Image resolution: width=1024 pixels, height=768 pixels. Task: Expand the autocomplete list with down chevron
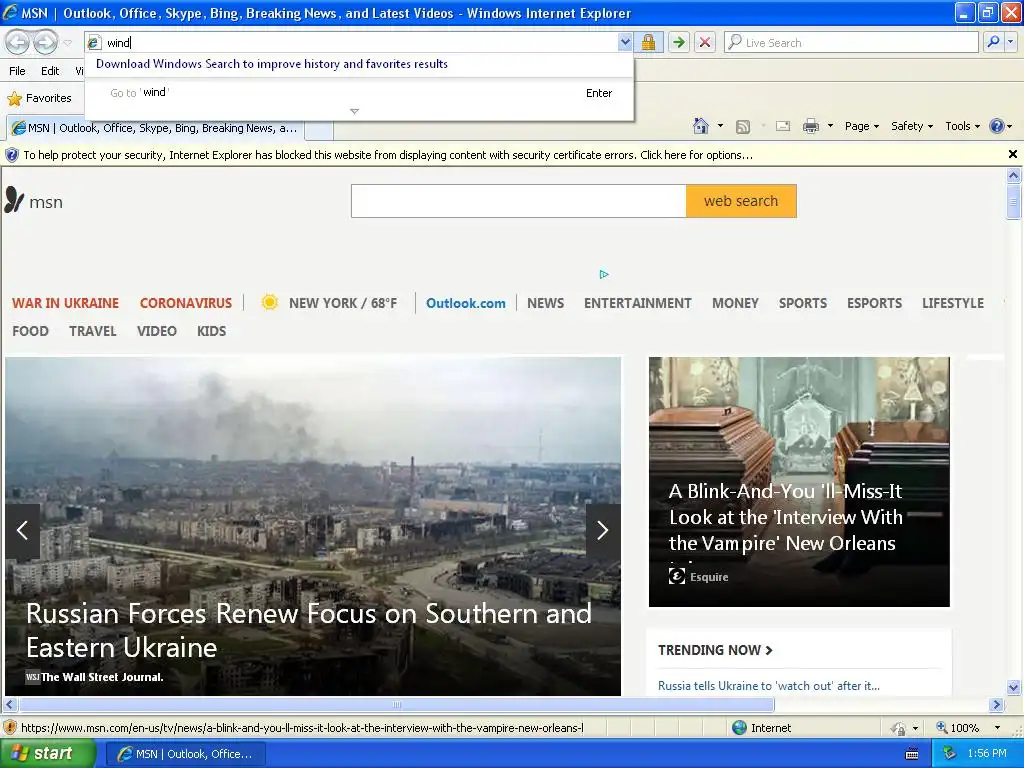(355, 112)
